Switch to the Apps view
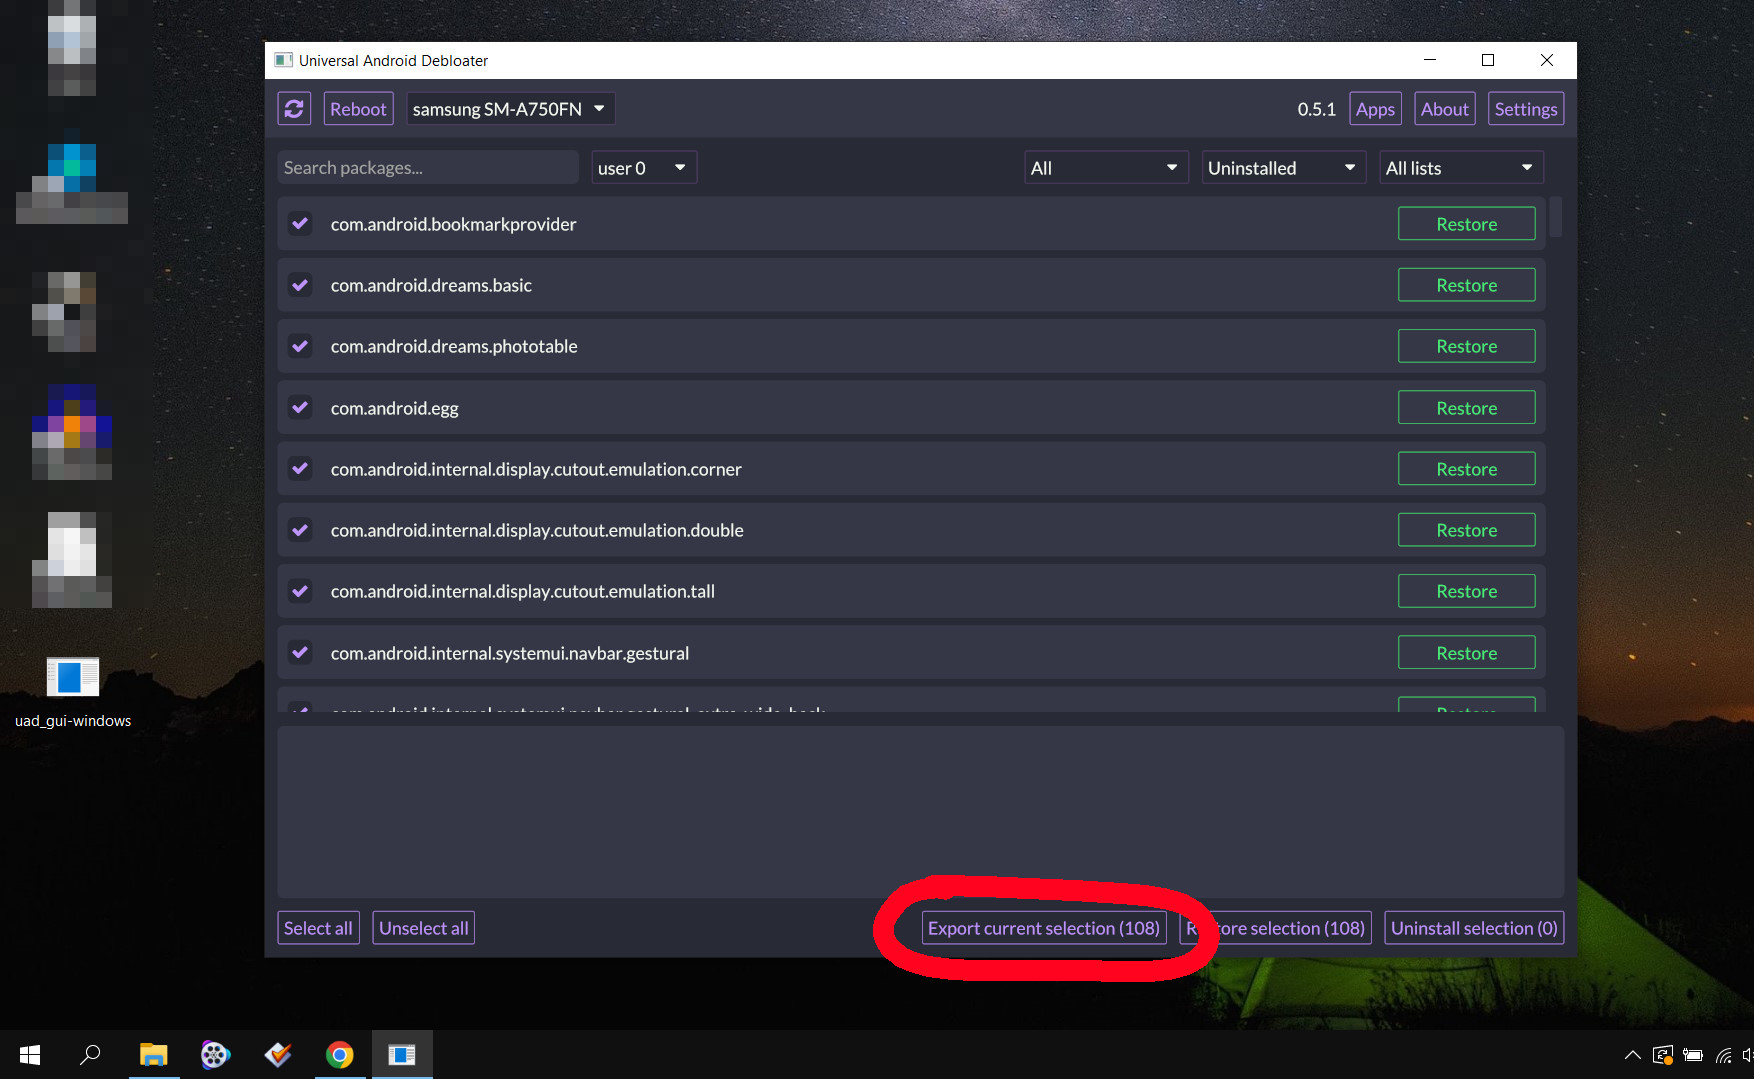1754x1079 pixels. [1374, 108]
